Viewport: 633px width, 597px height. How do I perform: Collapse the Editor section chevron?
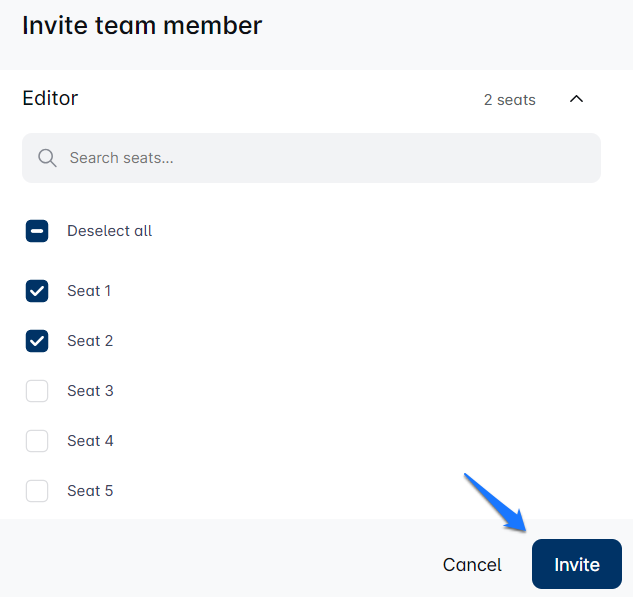point(576,99)
